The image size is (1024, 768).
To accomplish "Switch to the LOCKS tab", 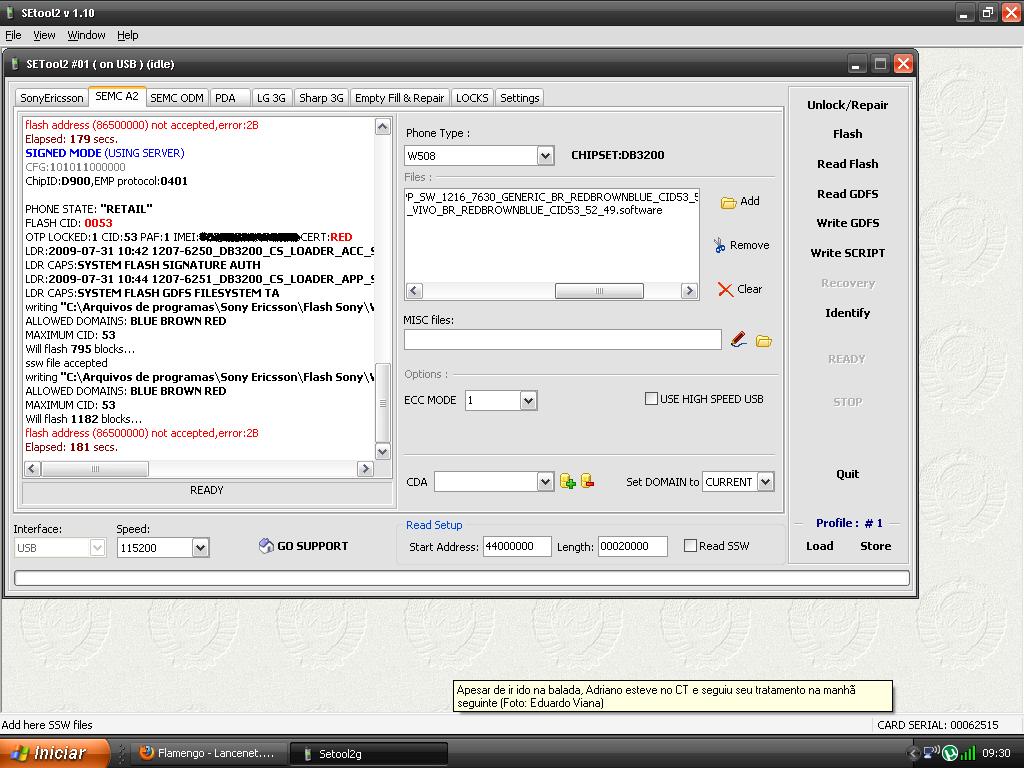I will click(x=472, y=98).
